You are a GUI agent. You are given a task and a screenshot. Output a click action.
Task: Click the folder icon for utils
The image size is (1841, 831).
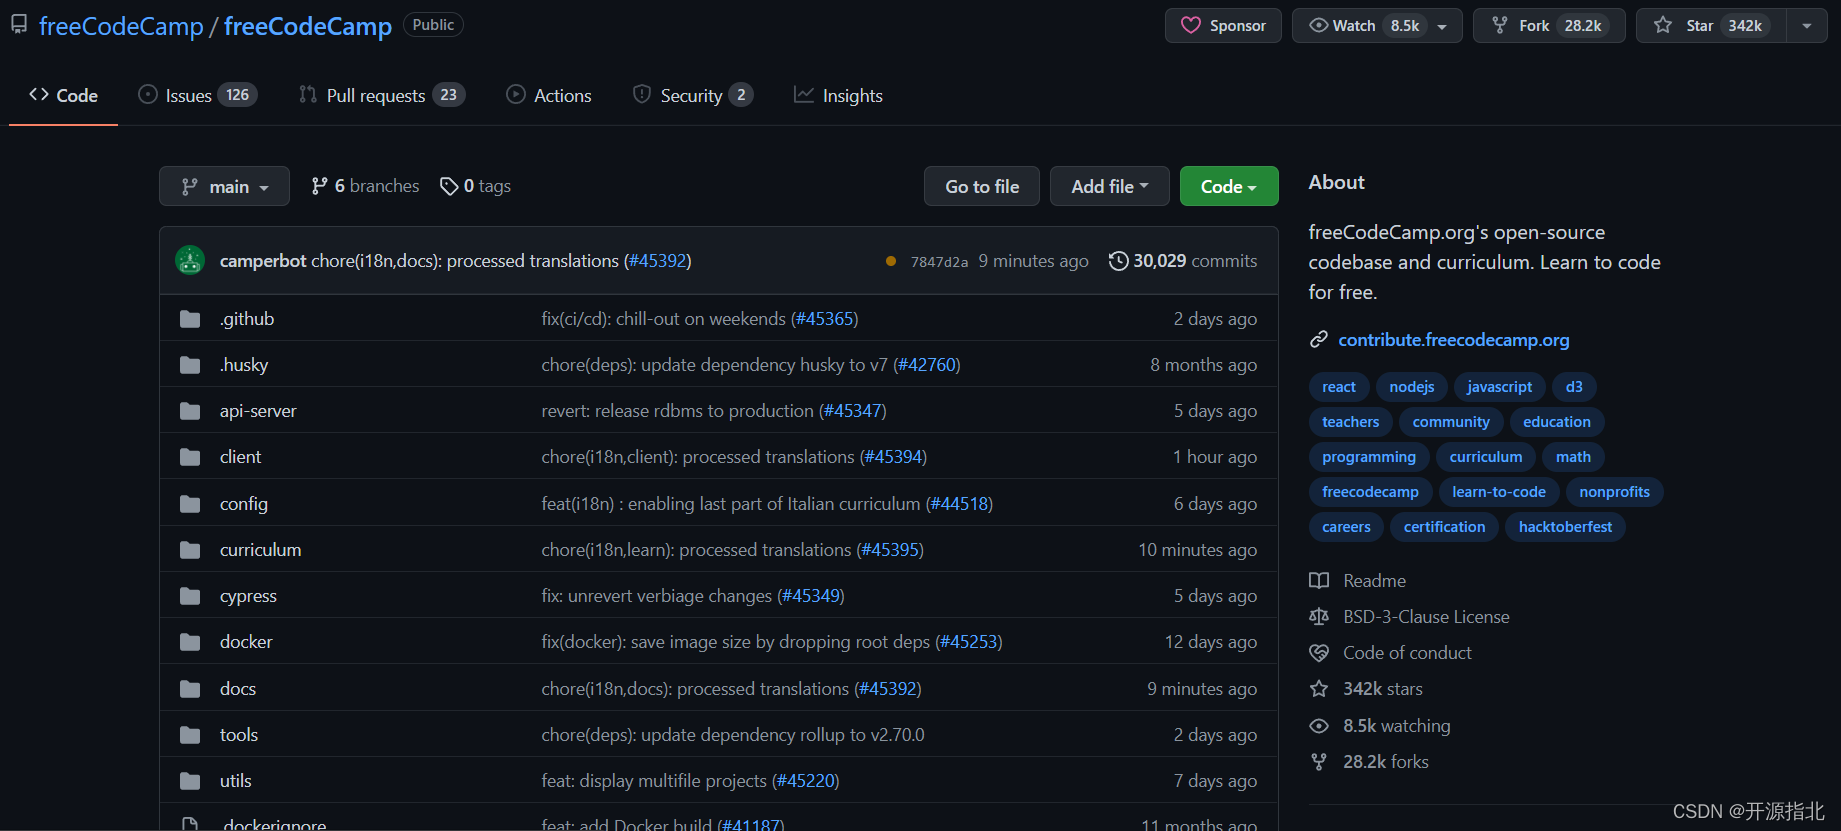tap(190, 781)
